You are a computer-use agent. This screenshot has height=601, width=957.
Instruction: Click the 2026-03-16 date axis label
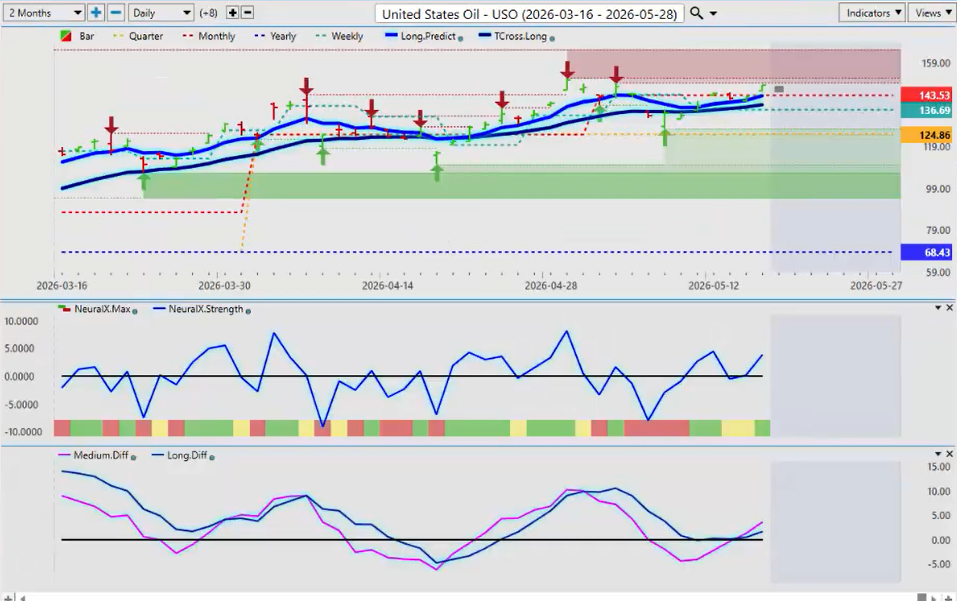(62, 286)
